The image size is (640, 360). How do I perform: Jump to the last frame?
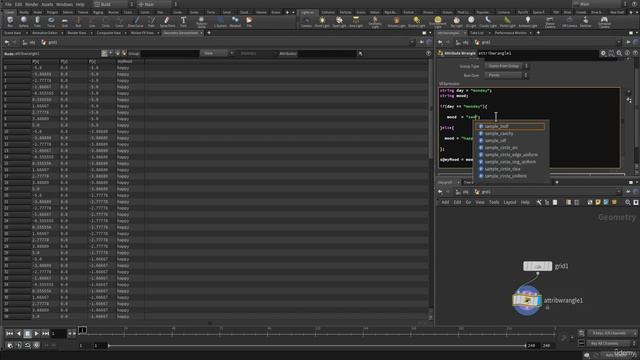(45, 333)
